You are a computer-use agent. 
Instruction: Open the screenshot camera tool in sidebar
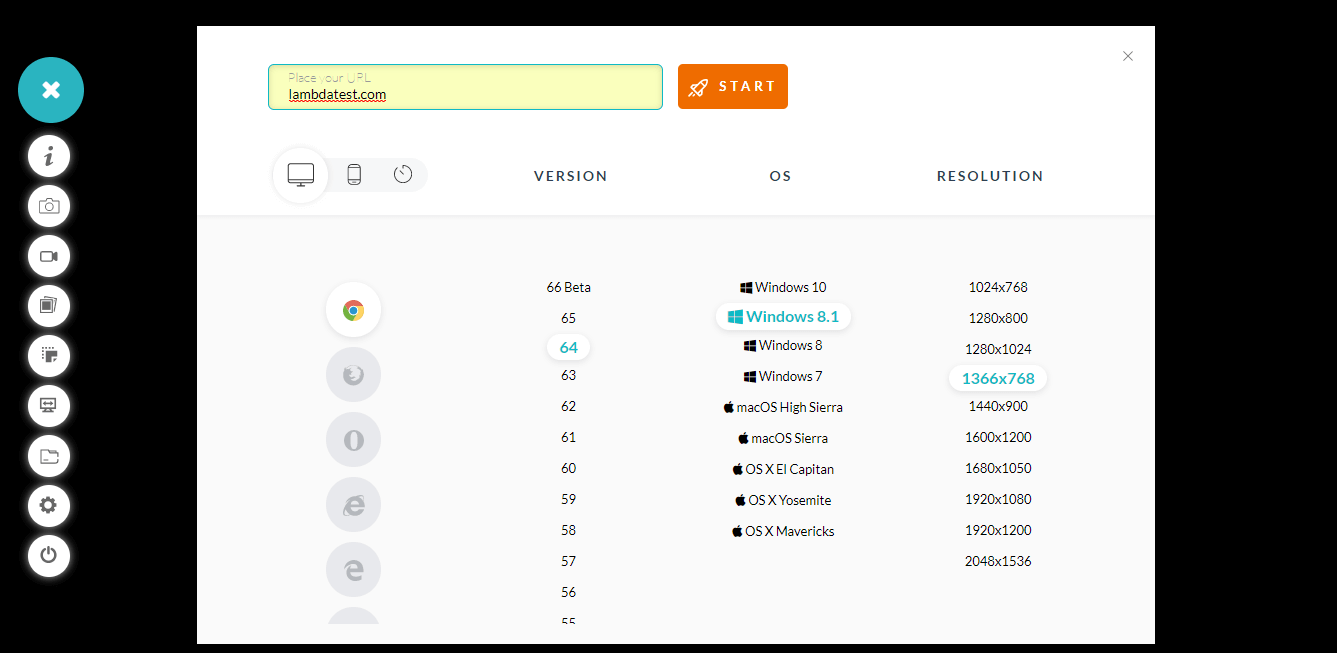[49, 206]
